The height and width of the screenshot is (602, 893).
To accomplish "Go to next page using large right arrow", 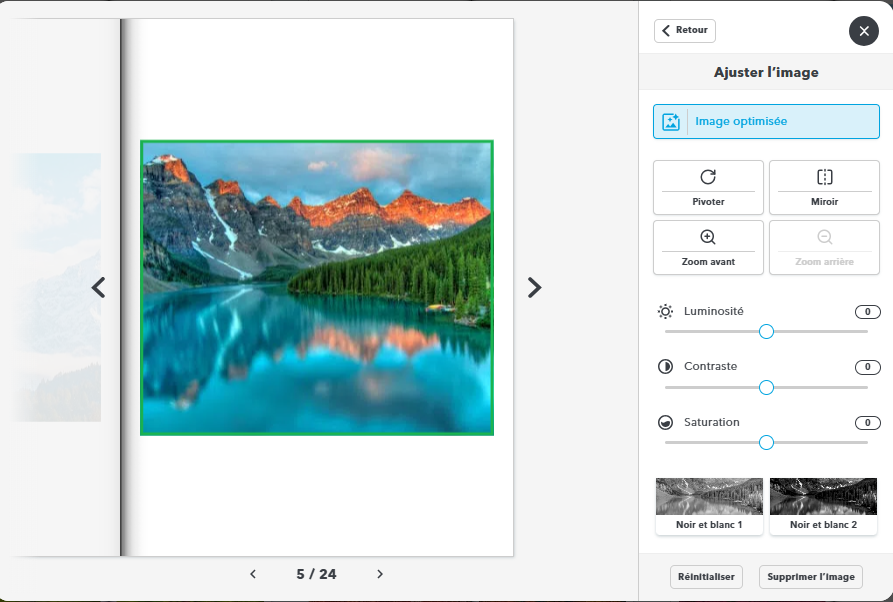I will click(535, 288).
